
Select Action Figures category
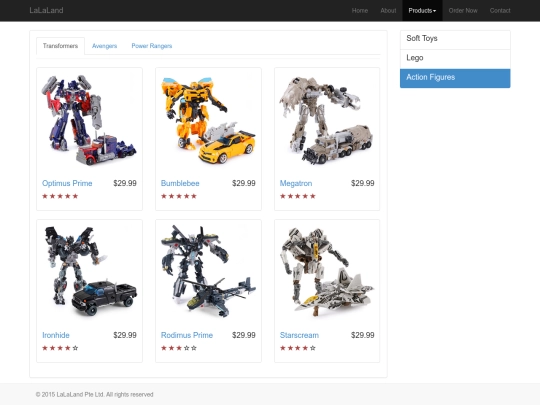pos(455,78)
